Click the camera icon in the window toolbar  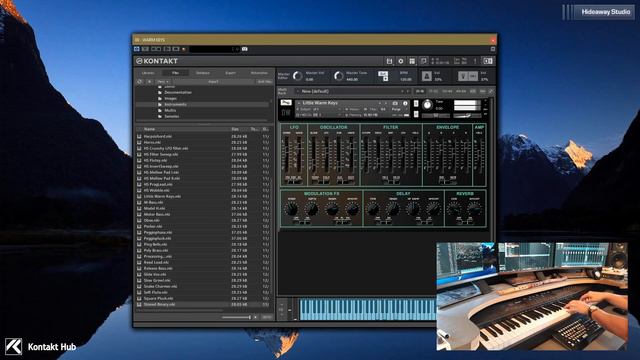(x=244, y=49)
